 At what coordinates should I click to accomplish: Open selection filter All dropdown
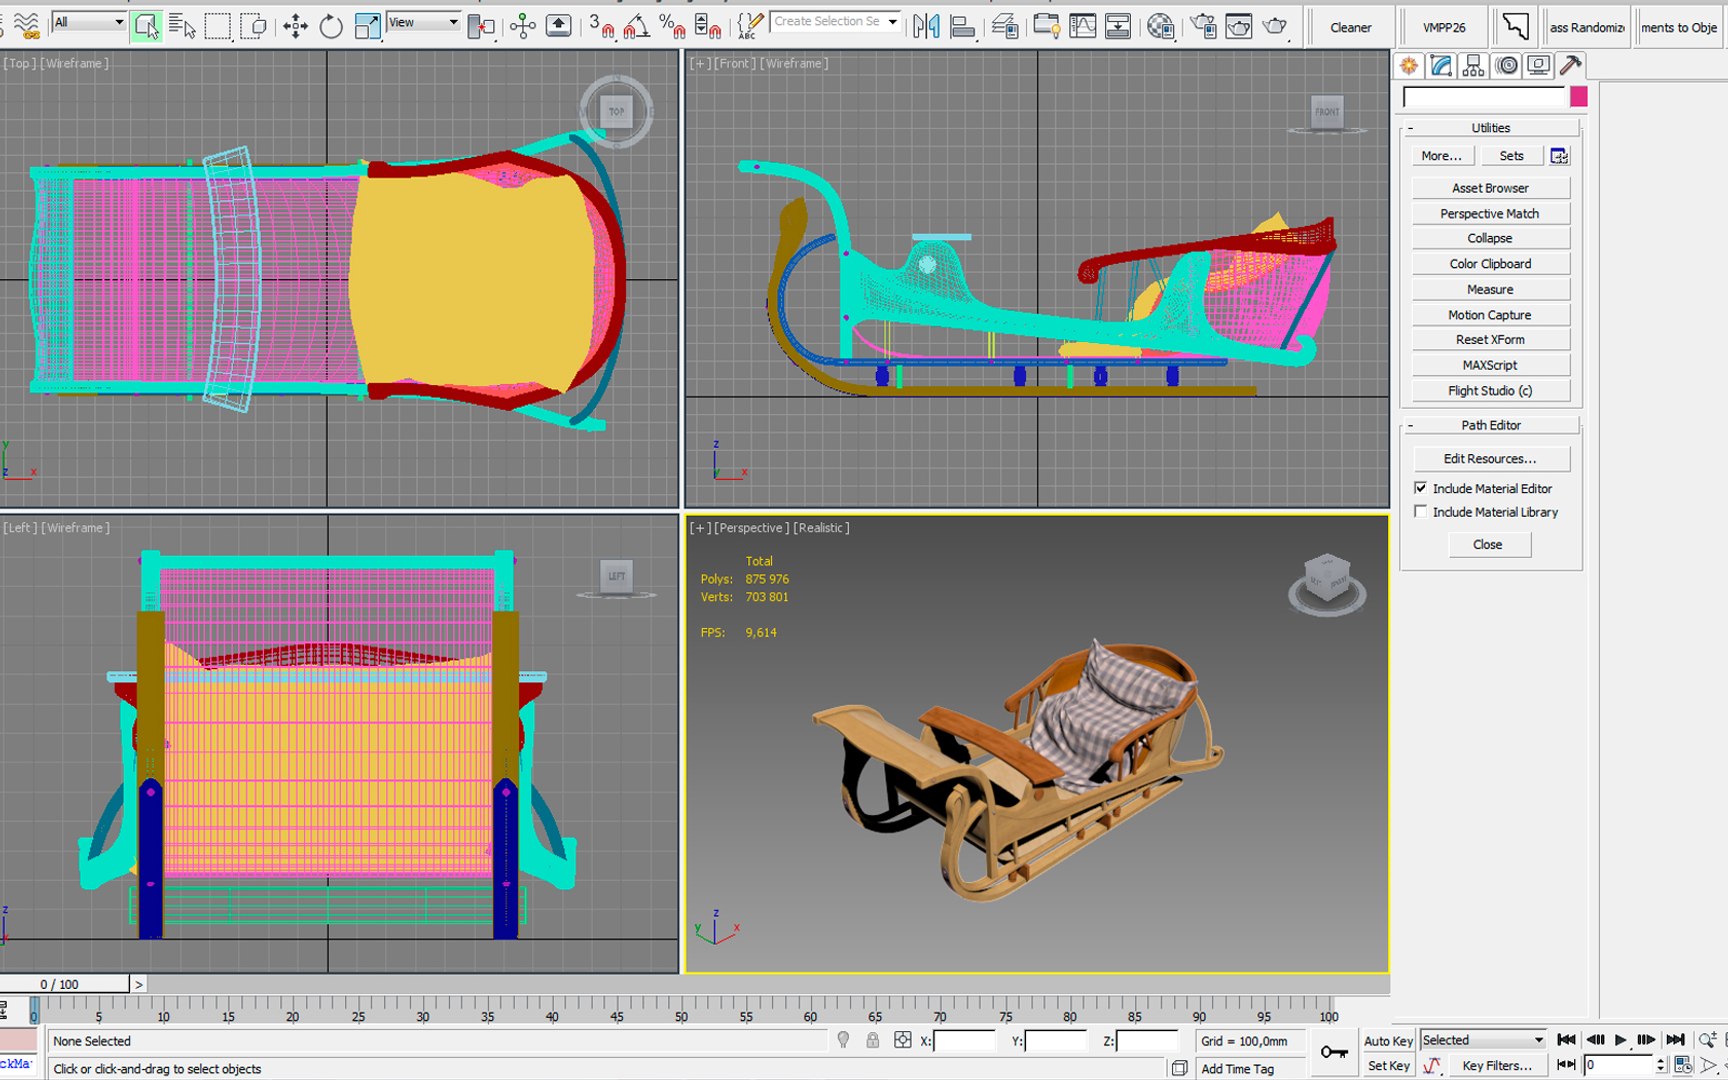point(89,22)
